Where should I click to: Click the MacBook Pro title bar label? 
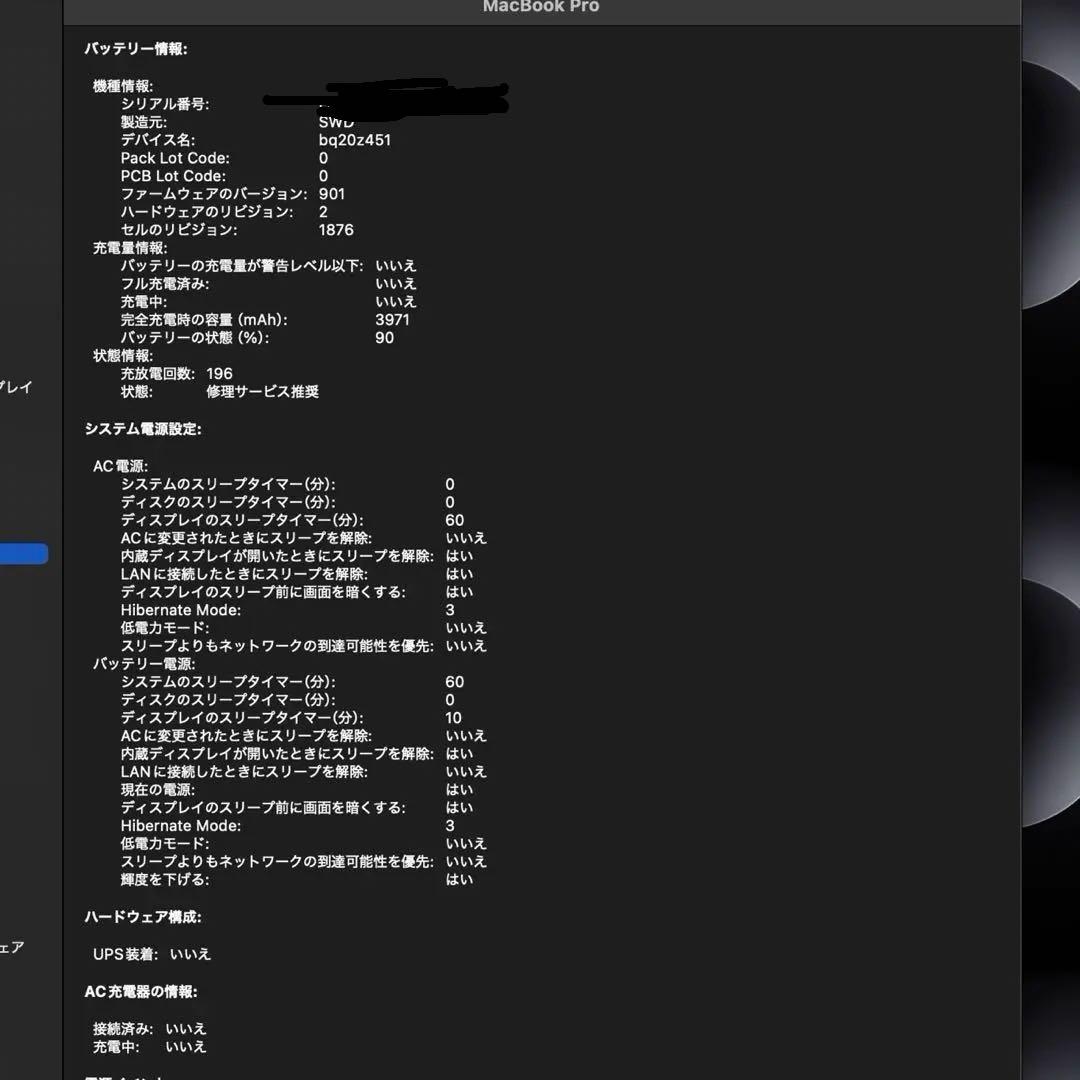point(540,7)
